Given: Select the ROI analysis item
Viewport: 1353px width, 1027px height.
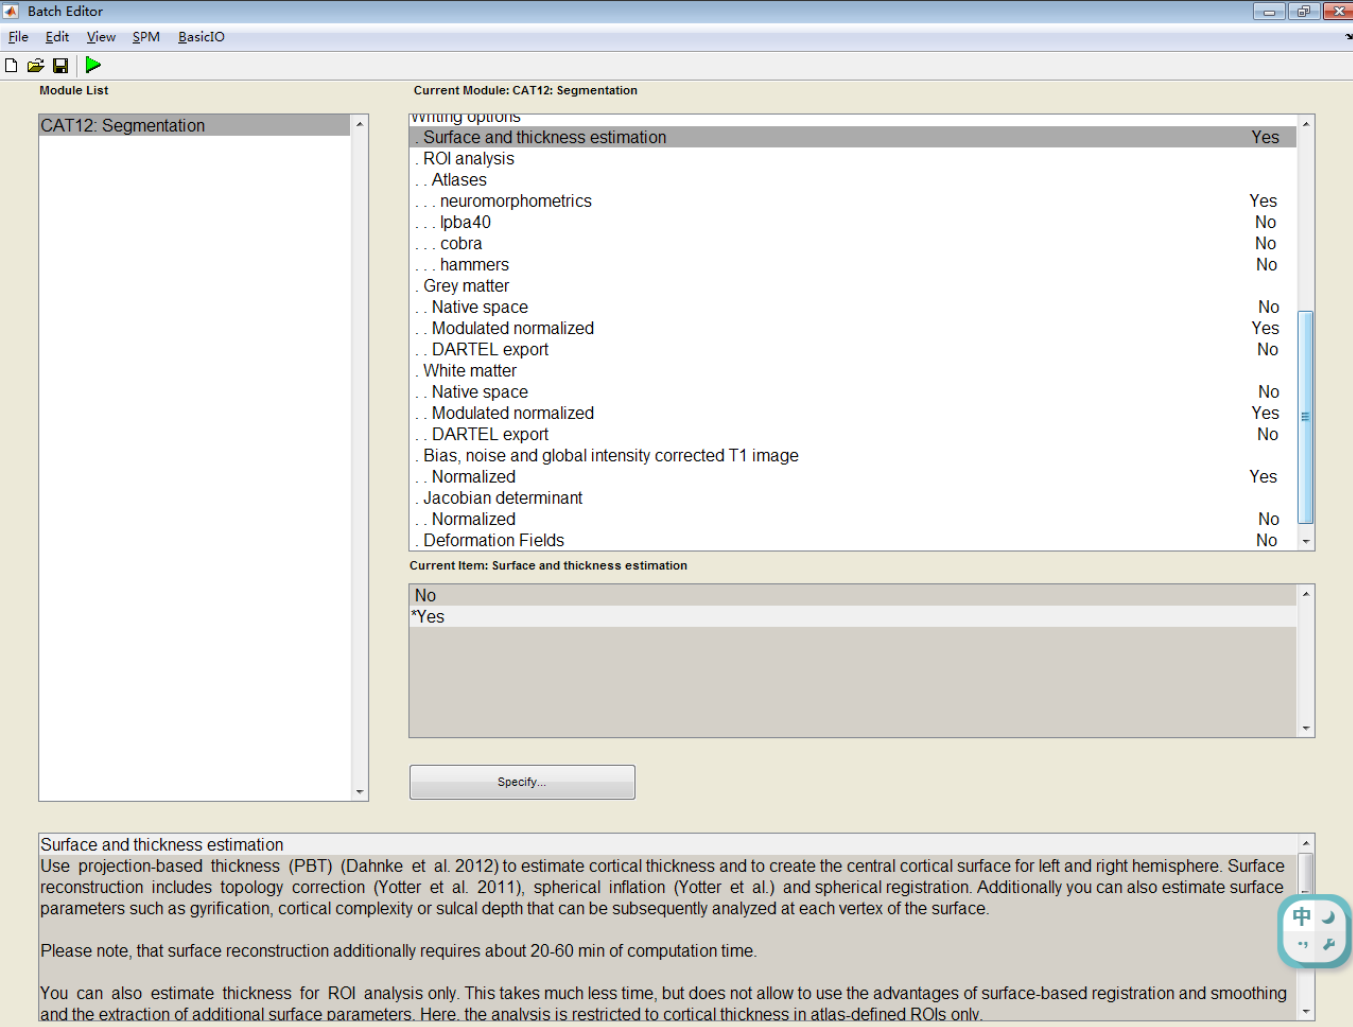Looking at the screenshot, I should coord(853,158).
